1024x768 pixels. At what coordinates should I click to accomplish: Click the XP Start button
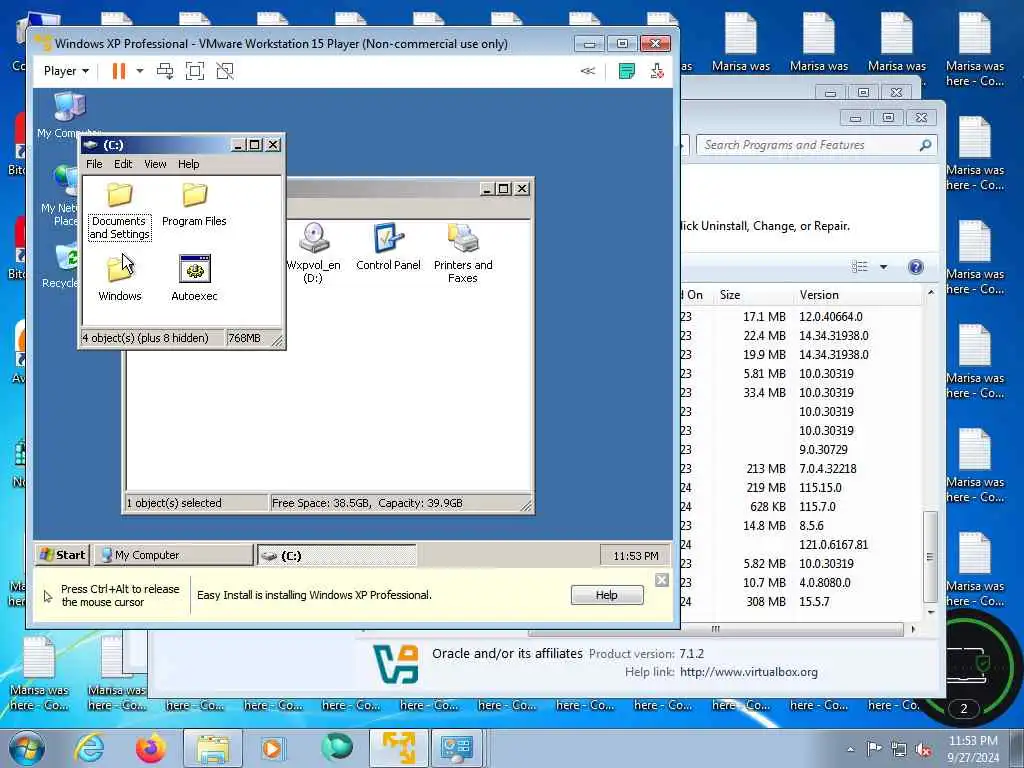pyautogui.click(x=62, y=555)
